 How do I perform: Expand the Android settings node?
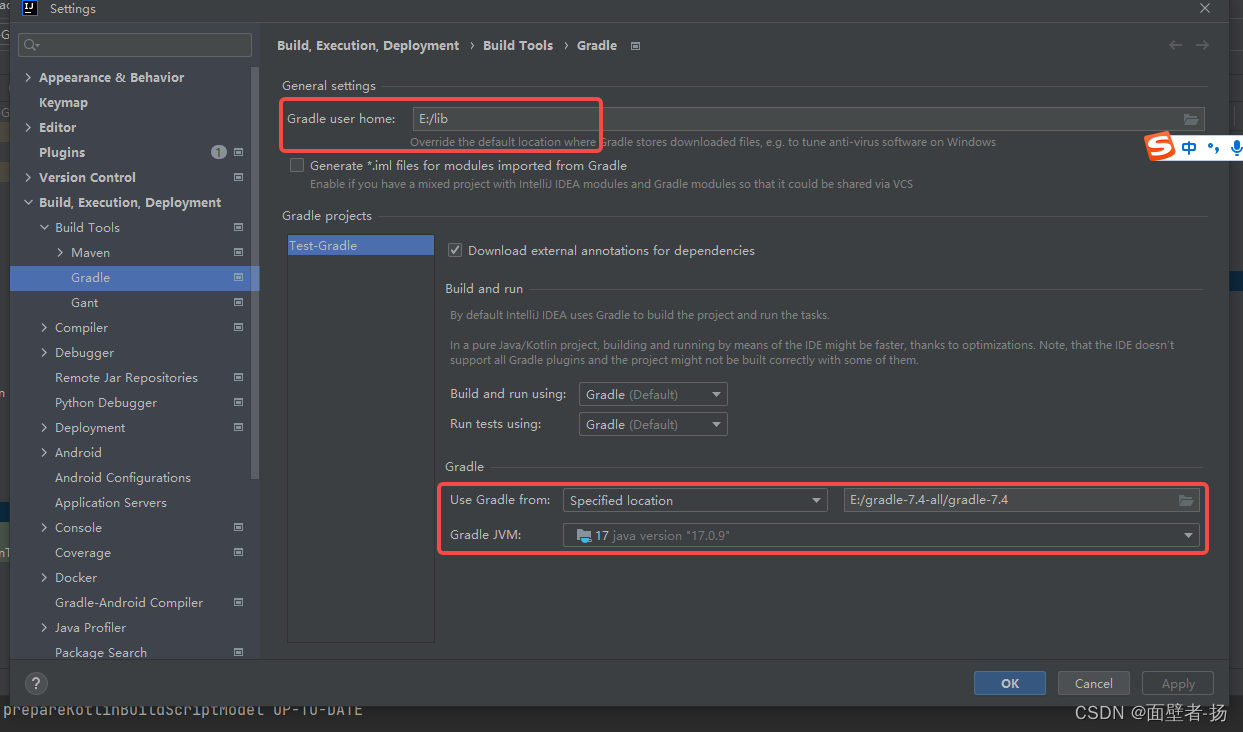tap(44, 452)
